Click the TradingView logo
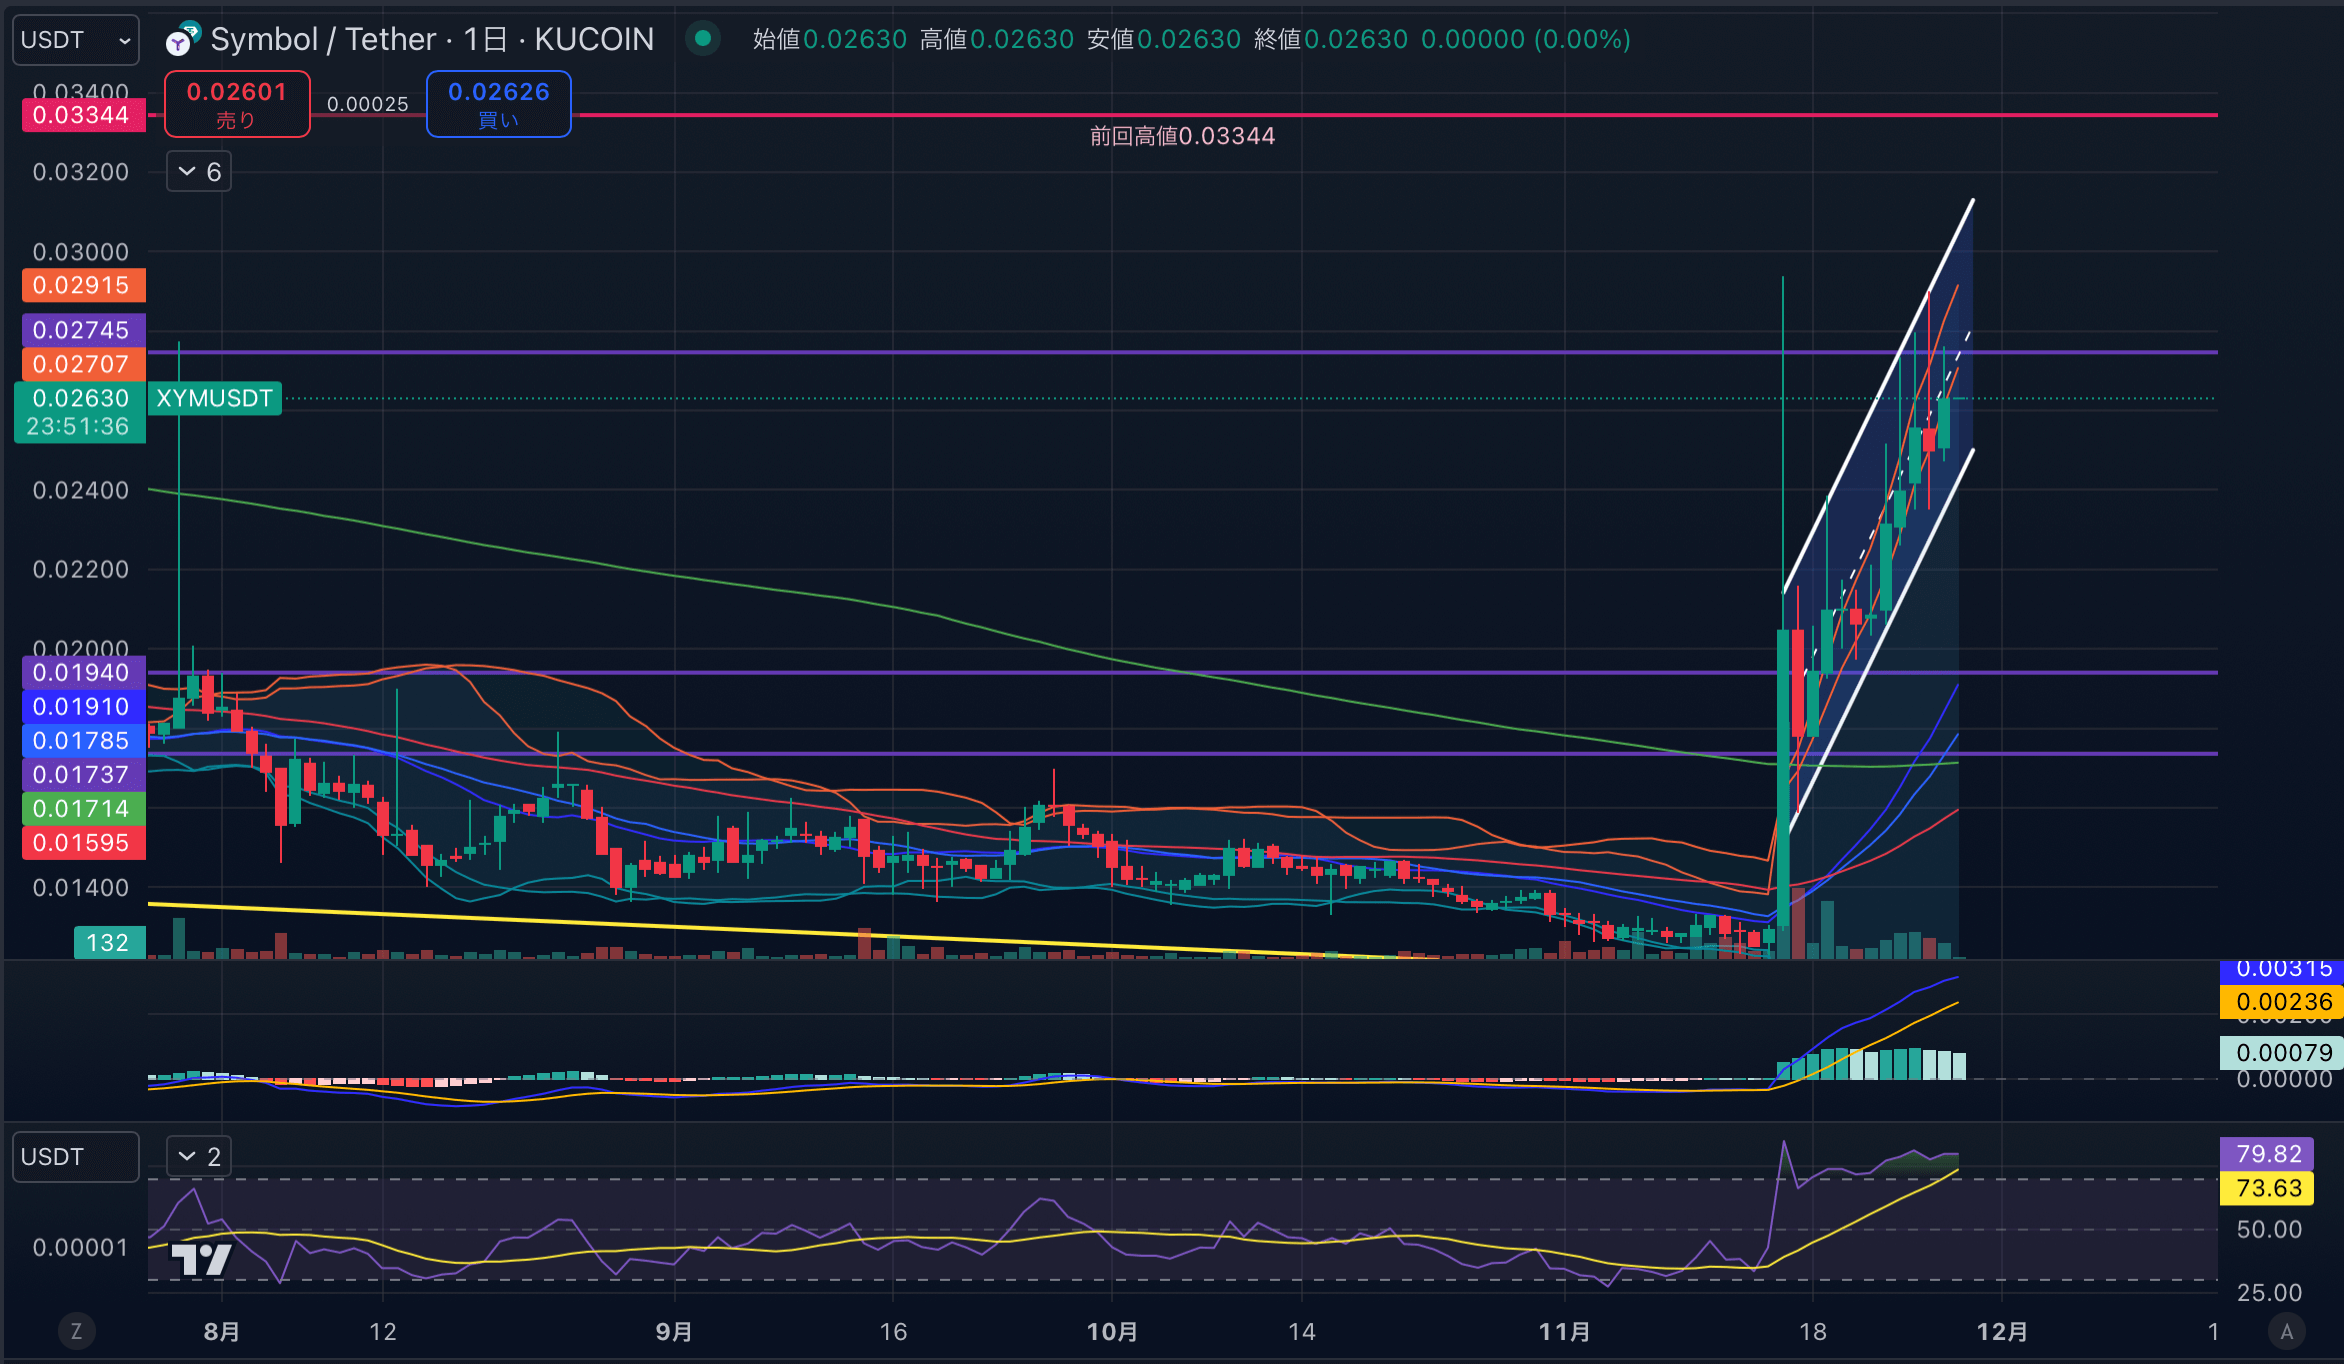The width and height of the screenshot is (2344, 1364). [201, 1259]
